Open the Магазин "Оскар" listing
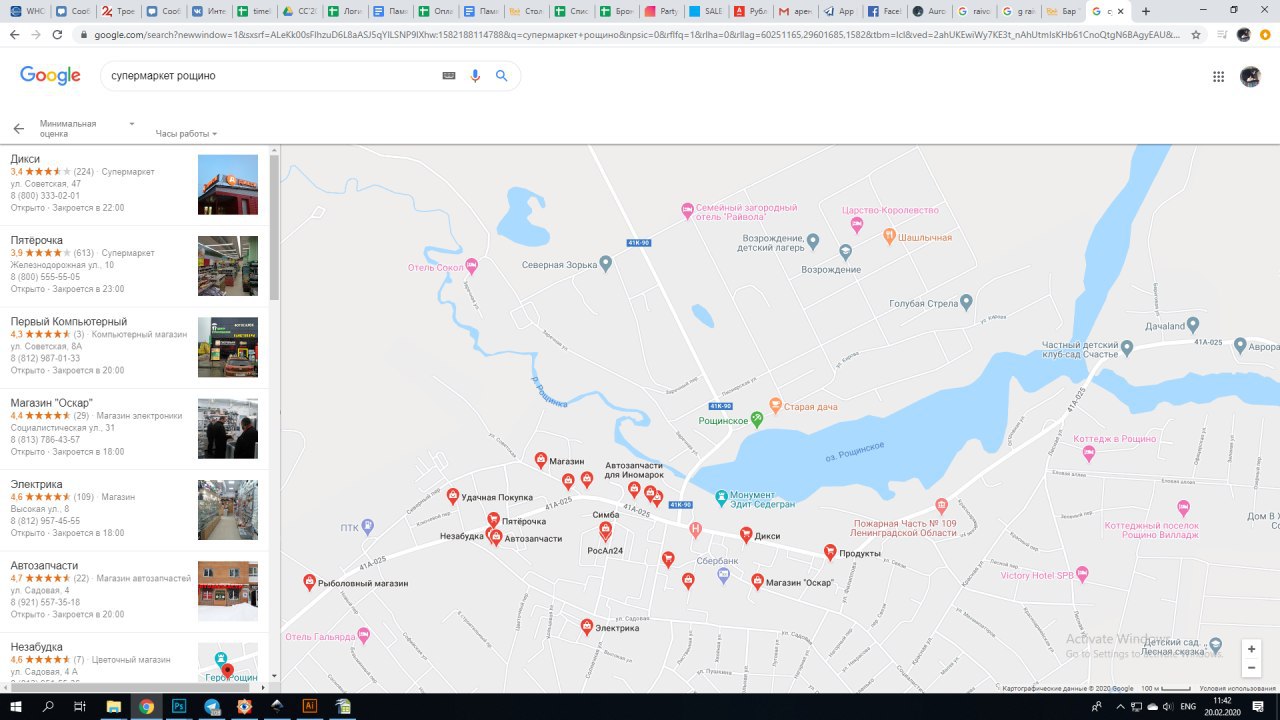Screen dimensions: 1280x720 click(134, 428)
